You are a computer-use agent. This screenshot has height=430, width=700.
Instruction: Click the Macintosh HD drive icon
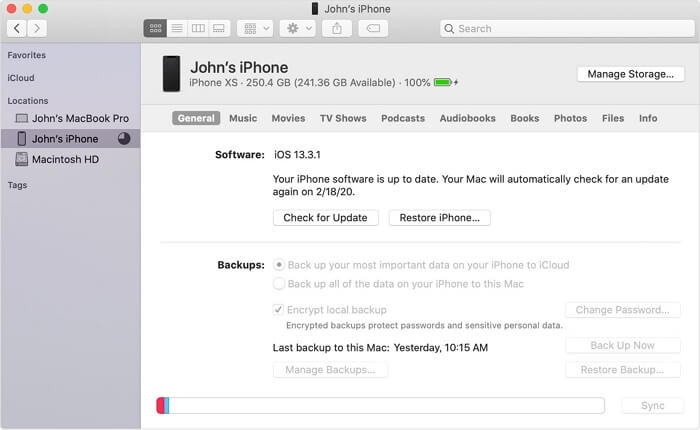(x=21, y=159)
